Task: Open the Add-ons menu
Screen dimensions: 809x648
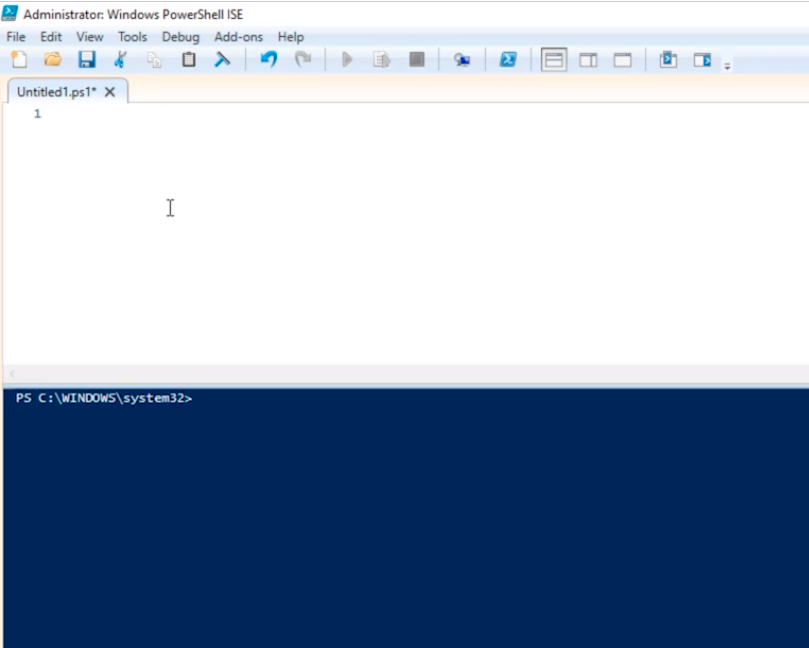Action: 238,37
